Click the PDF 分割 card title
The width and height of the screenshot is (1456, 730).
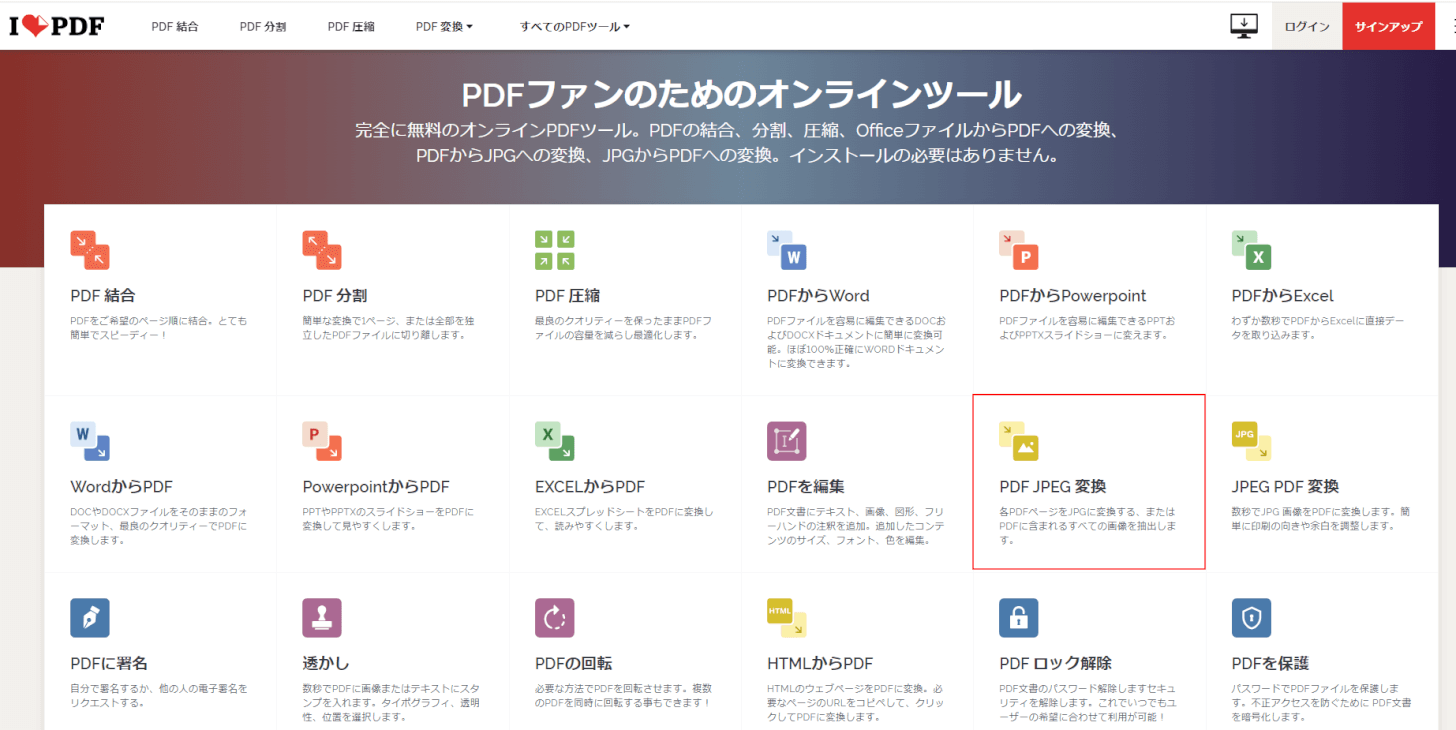coord(335,296)
